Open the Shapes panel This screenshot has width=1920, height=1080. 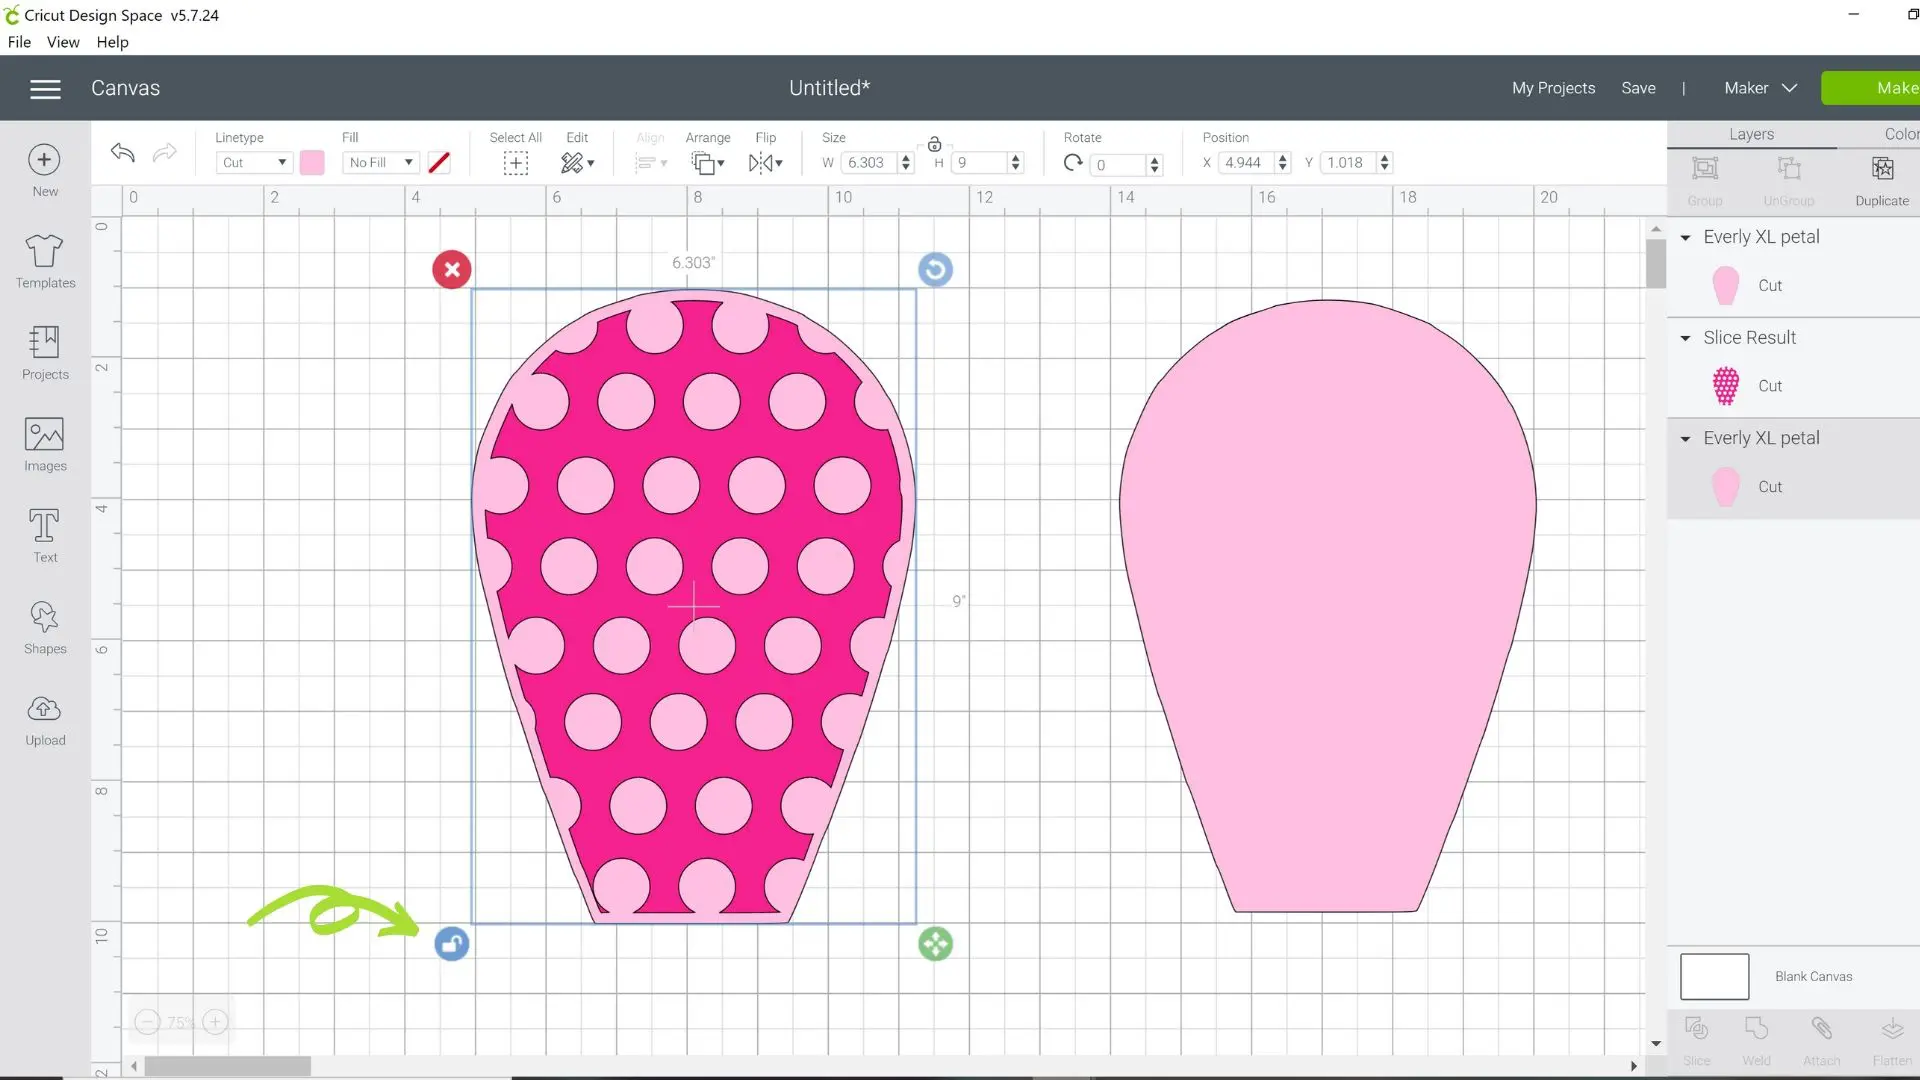click(44, 626)
